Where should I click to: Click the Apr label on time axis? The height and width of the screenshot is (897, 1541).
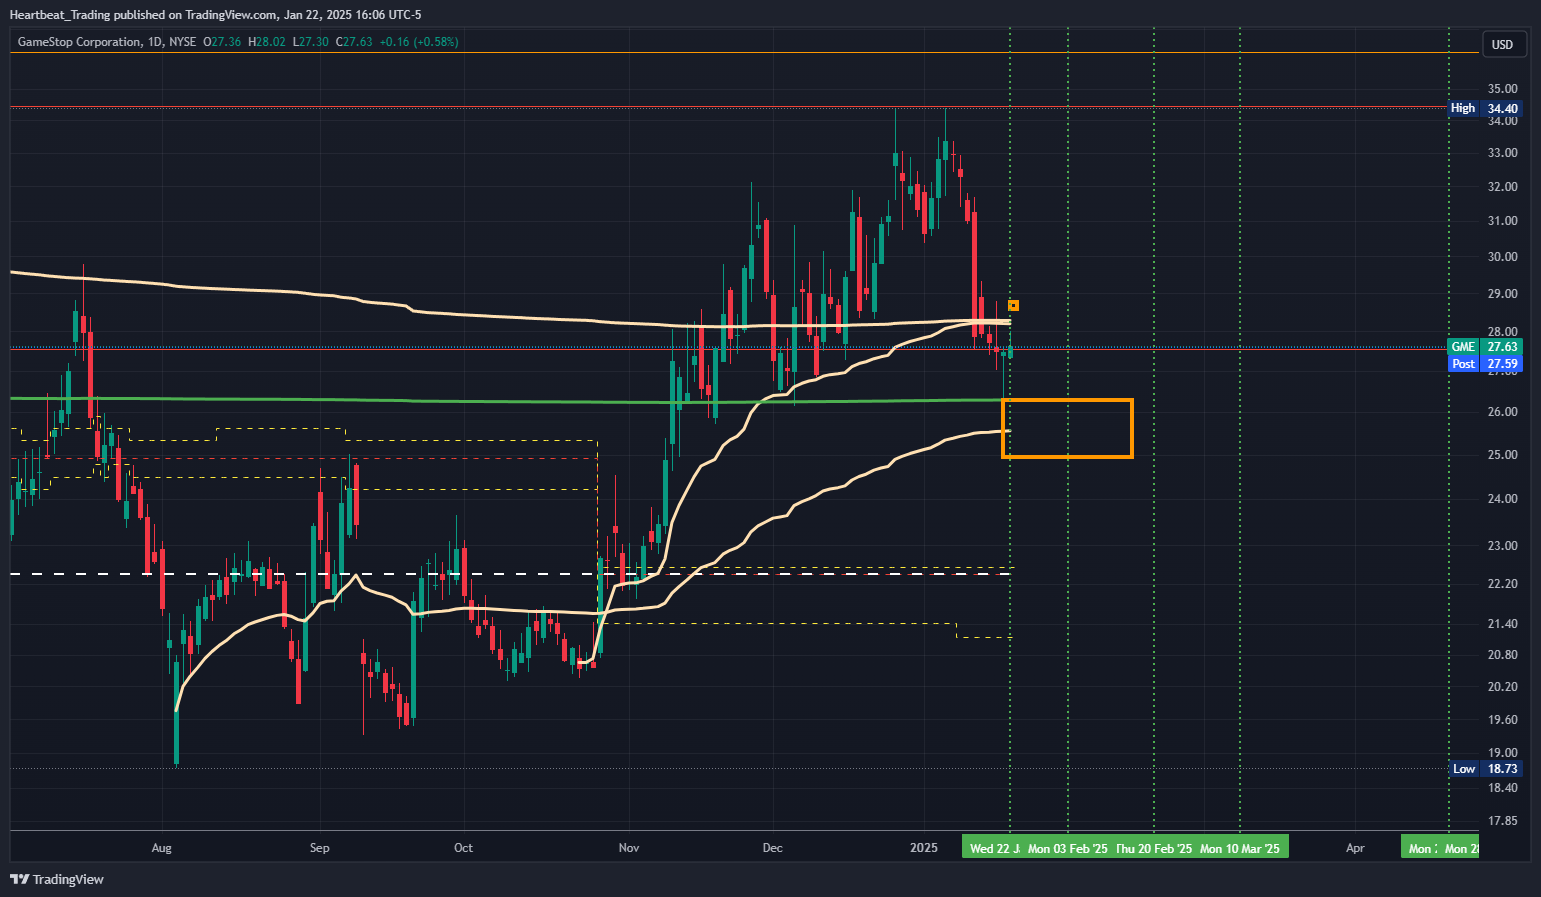(x=1355, y=848)
